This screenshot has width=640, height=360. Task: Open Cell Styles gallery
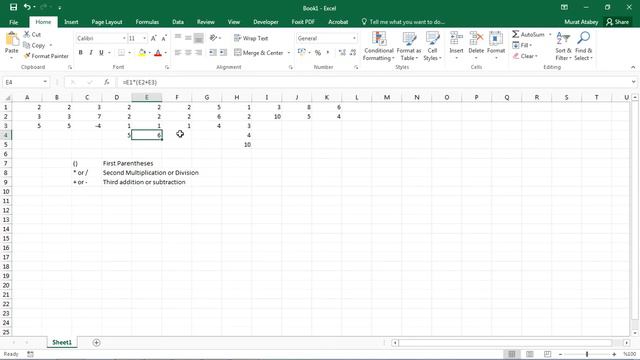pos(432,46)
